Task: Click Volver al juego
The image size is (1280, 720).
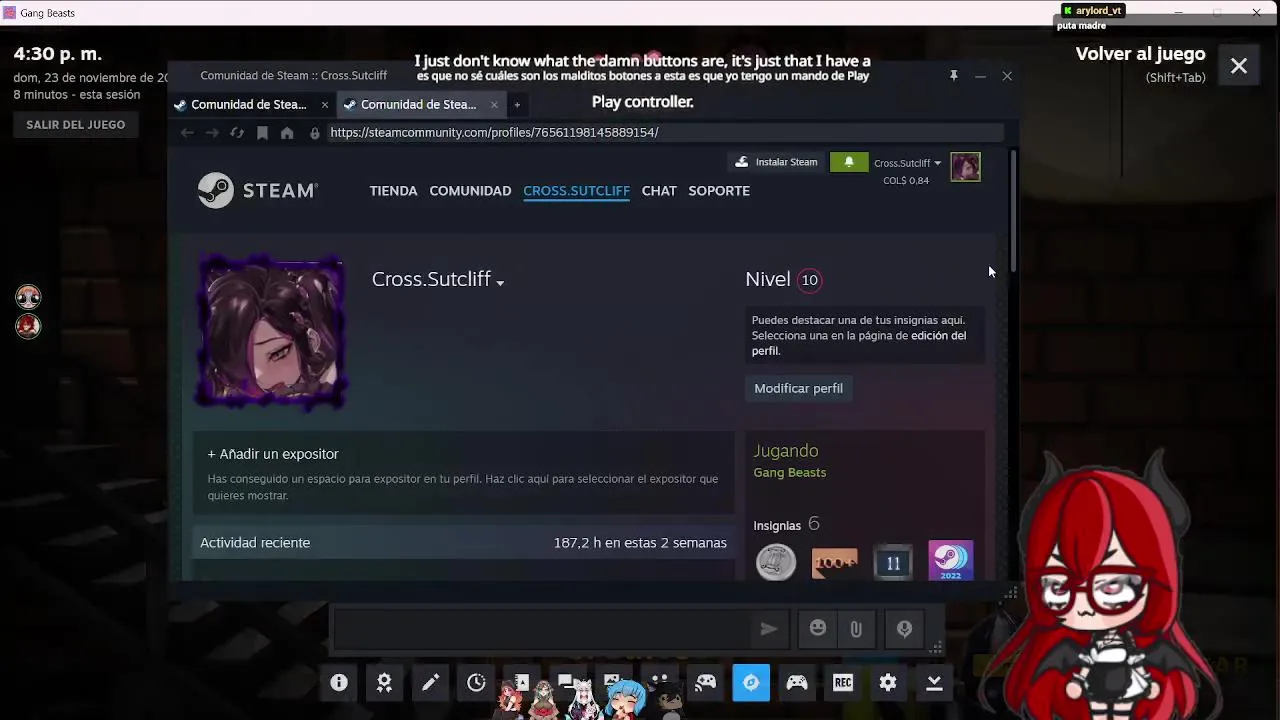Action: click(1140, 54)
